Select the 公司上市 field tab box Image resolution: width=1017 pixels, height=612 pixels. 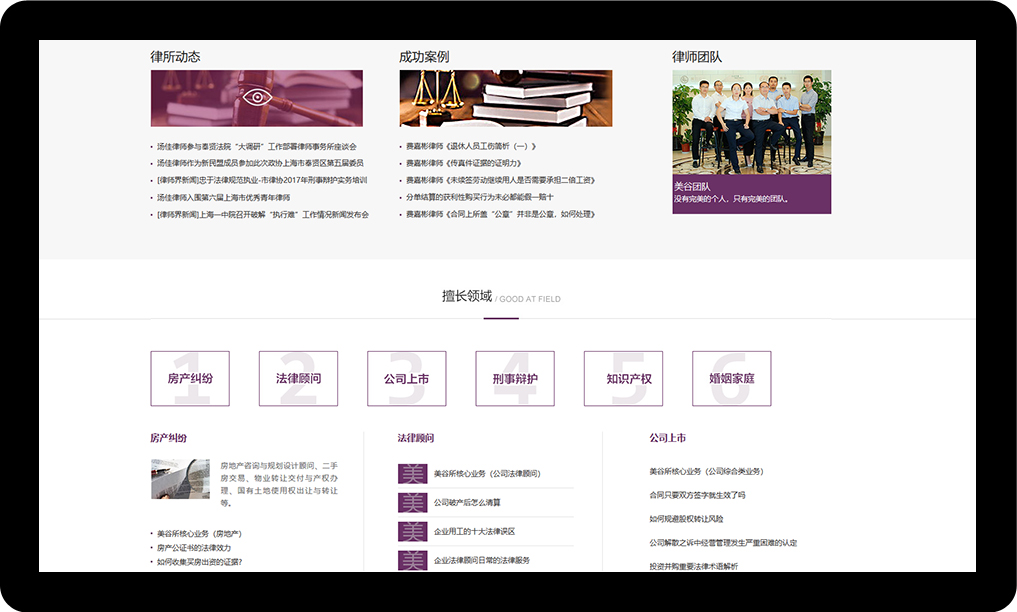407,379
